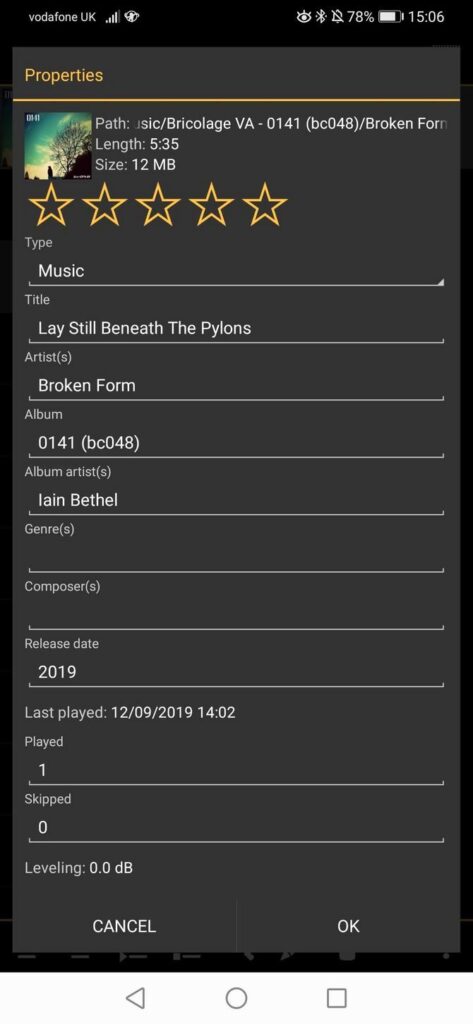Edit the Artist field Broken Form

pyautogui.click(x=236, y=385)
